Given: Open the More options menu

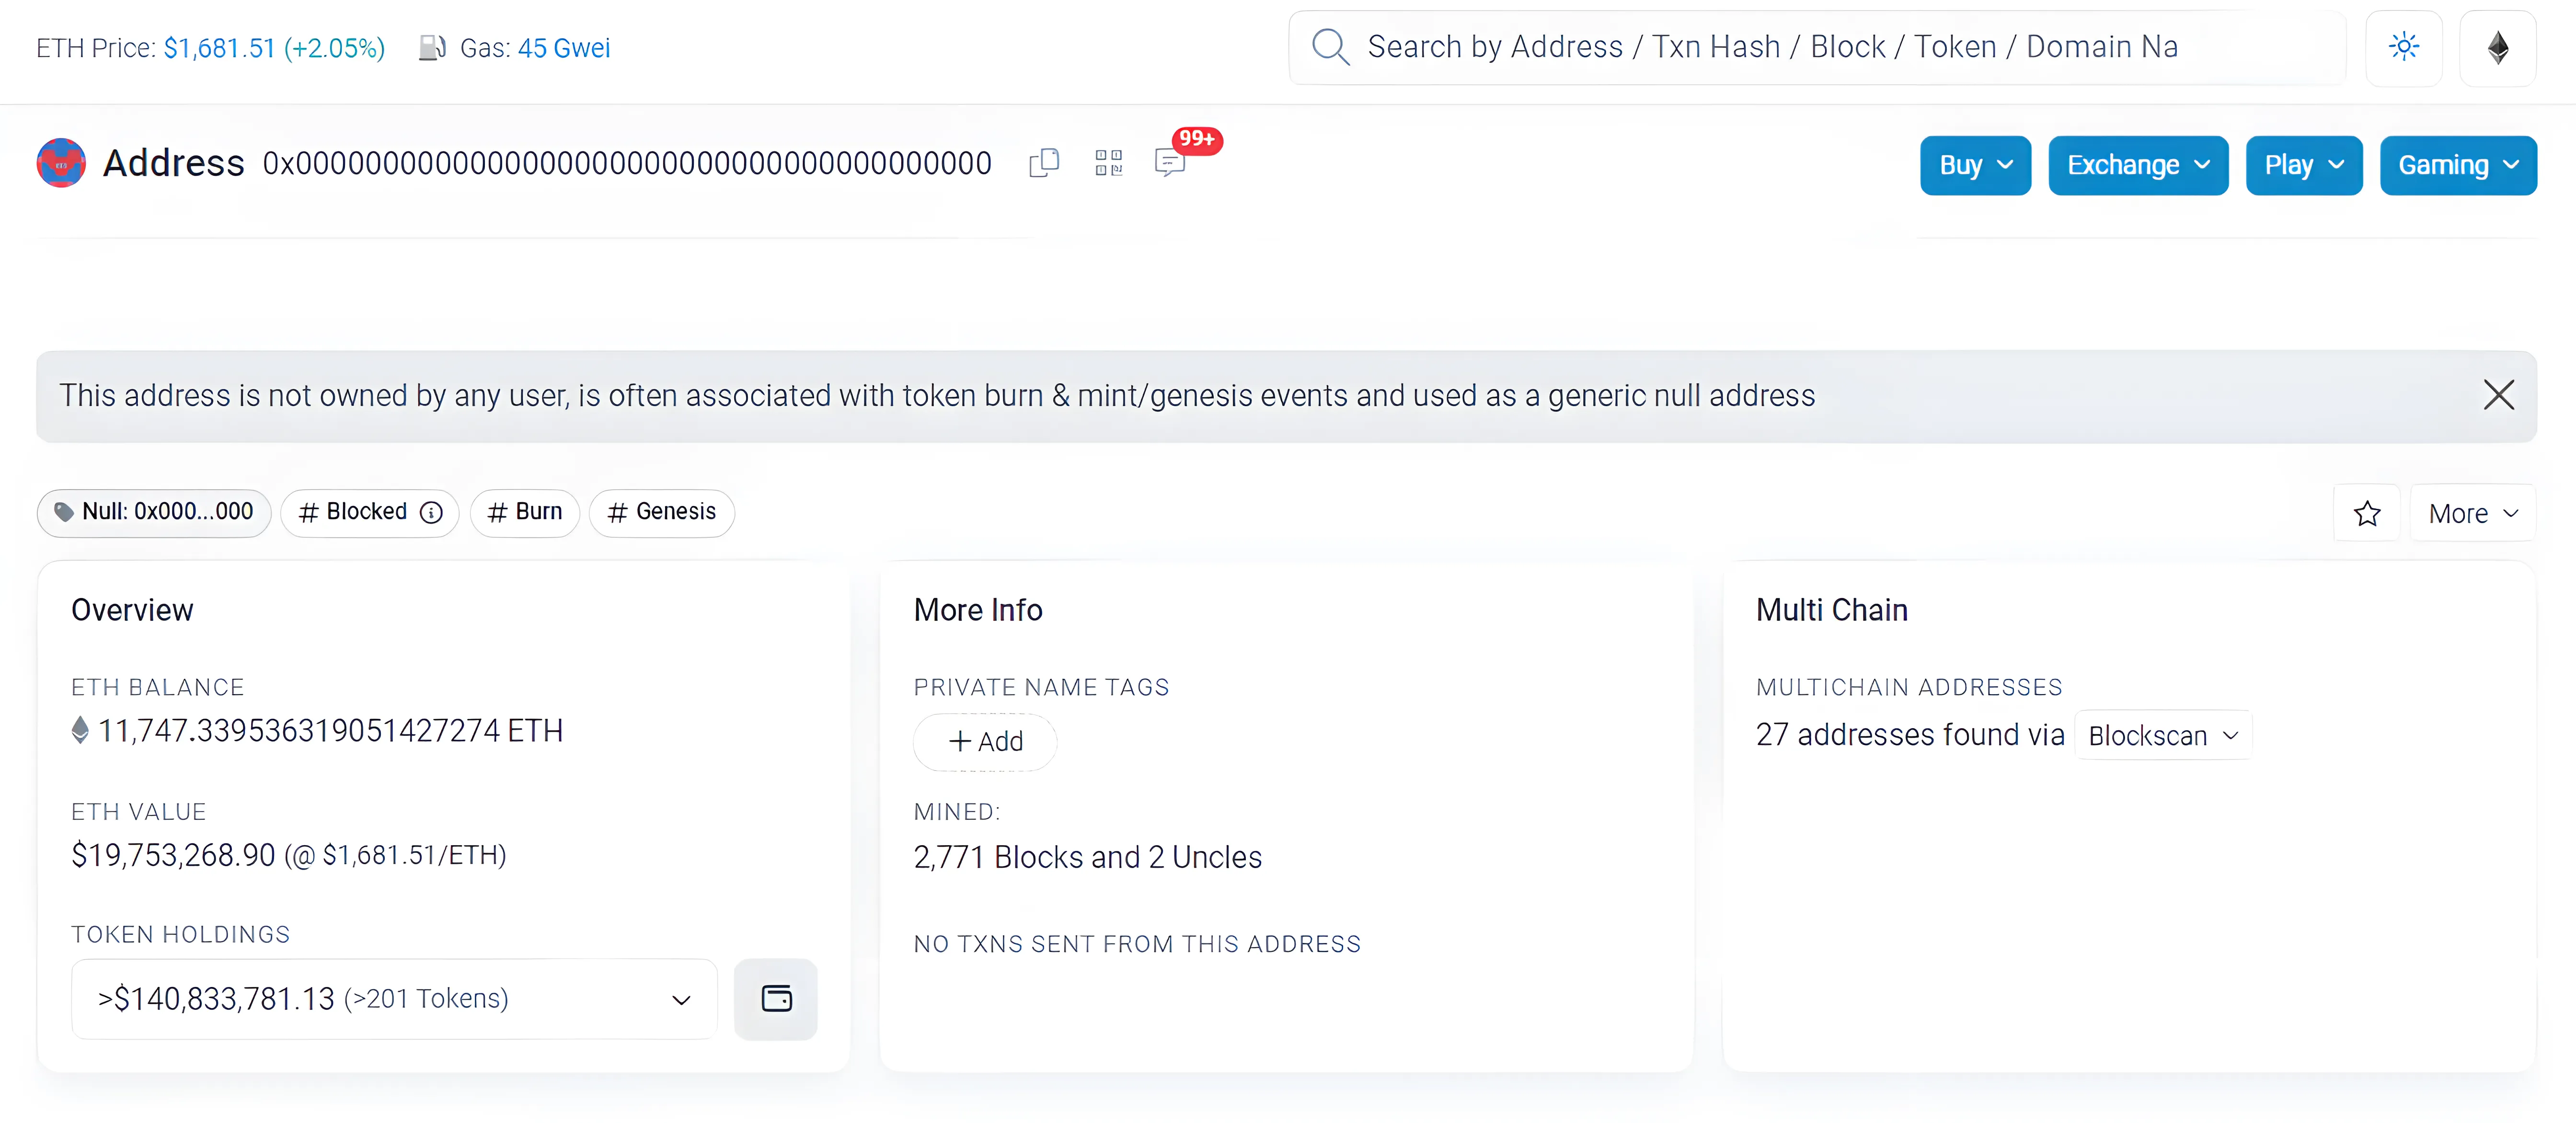Looking at the screenshot, I should (x=2472, y=513).
